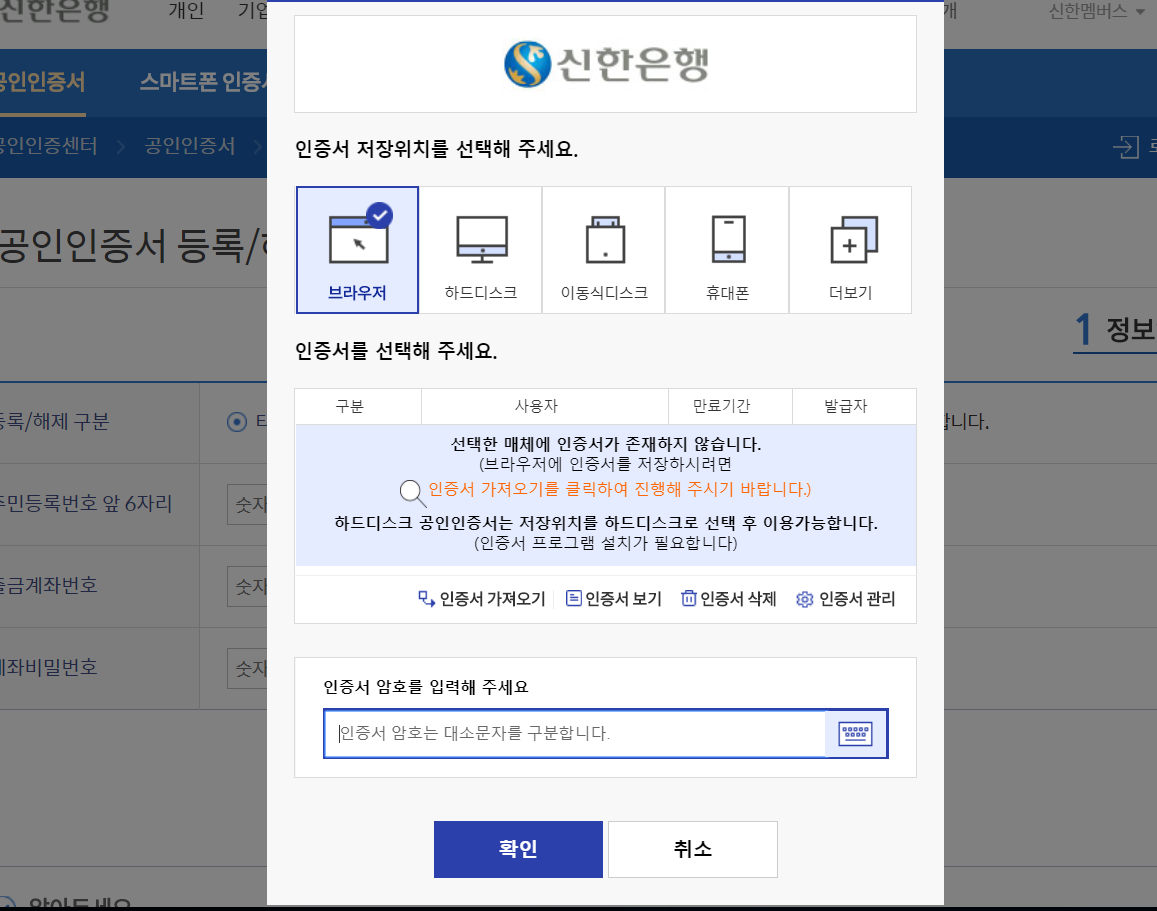Image resolution: width=1157 pixels, height=911 pixels.
Task: Switch to 공인인증서 tab on background page
Action: click(41, 82)
